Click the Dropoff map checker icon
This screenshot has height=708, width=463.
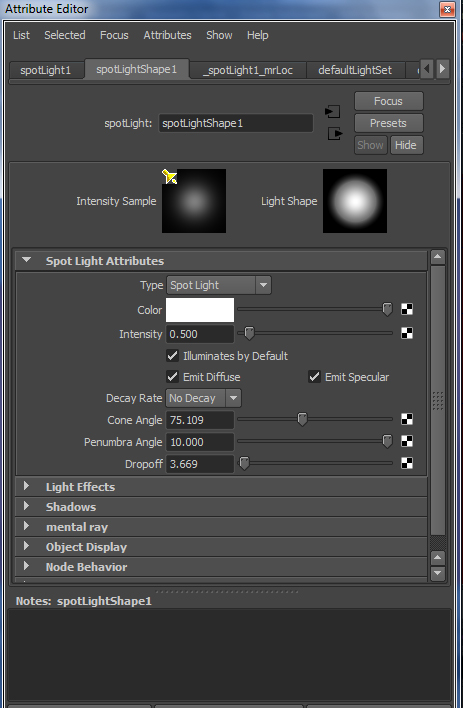pyautogui.click(x=407, y=463)
